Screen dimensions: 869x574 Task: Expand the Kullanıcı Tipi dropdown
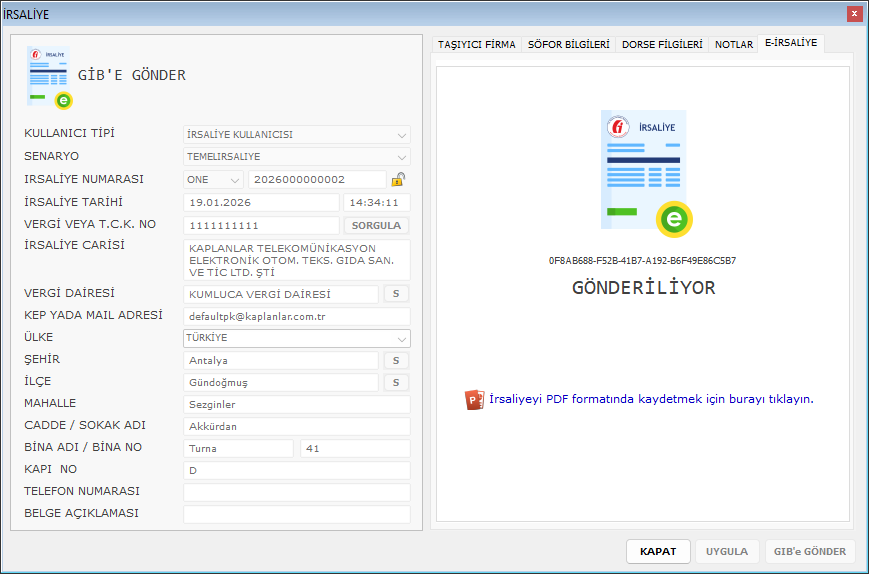tap(401, 135)
